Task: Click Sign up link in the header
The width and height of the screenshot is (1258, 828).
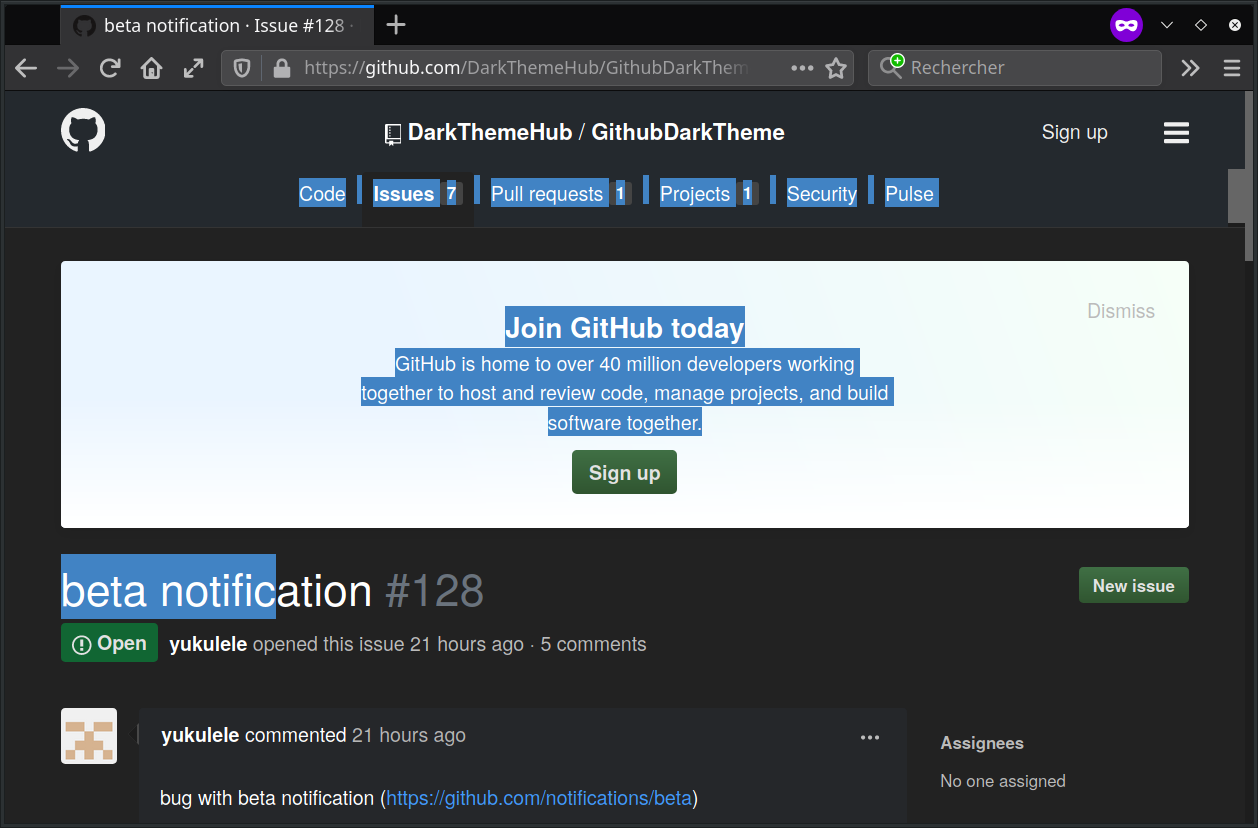Action: click(x=1074, y=132)
